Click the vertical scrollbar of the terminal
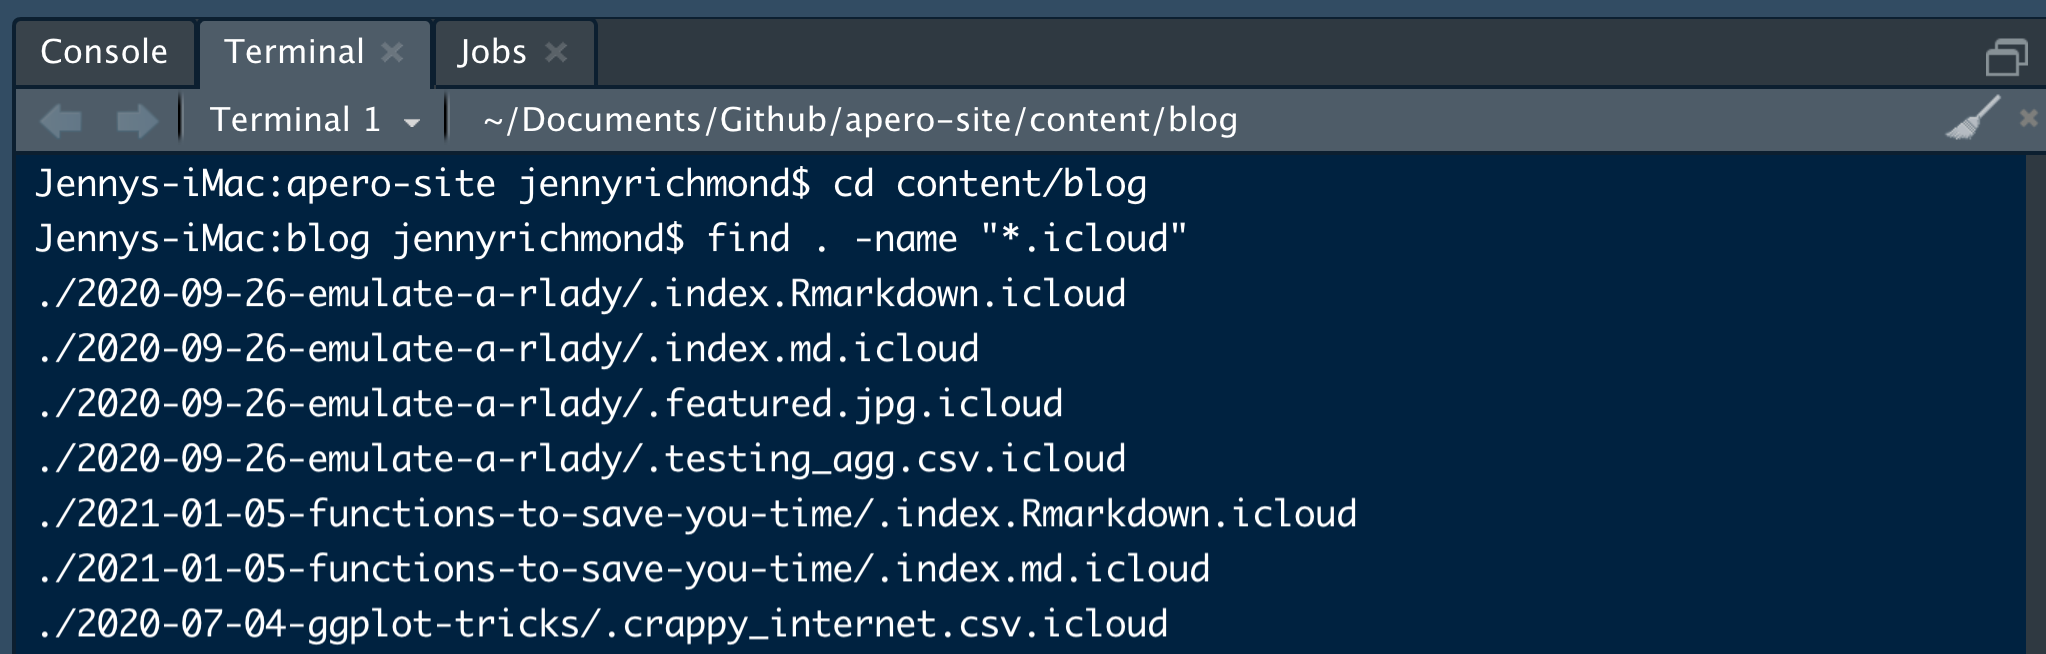 tap(2035, 404)
